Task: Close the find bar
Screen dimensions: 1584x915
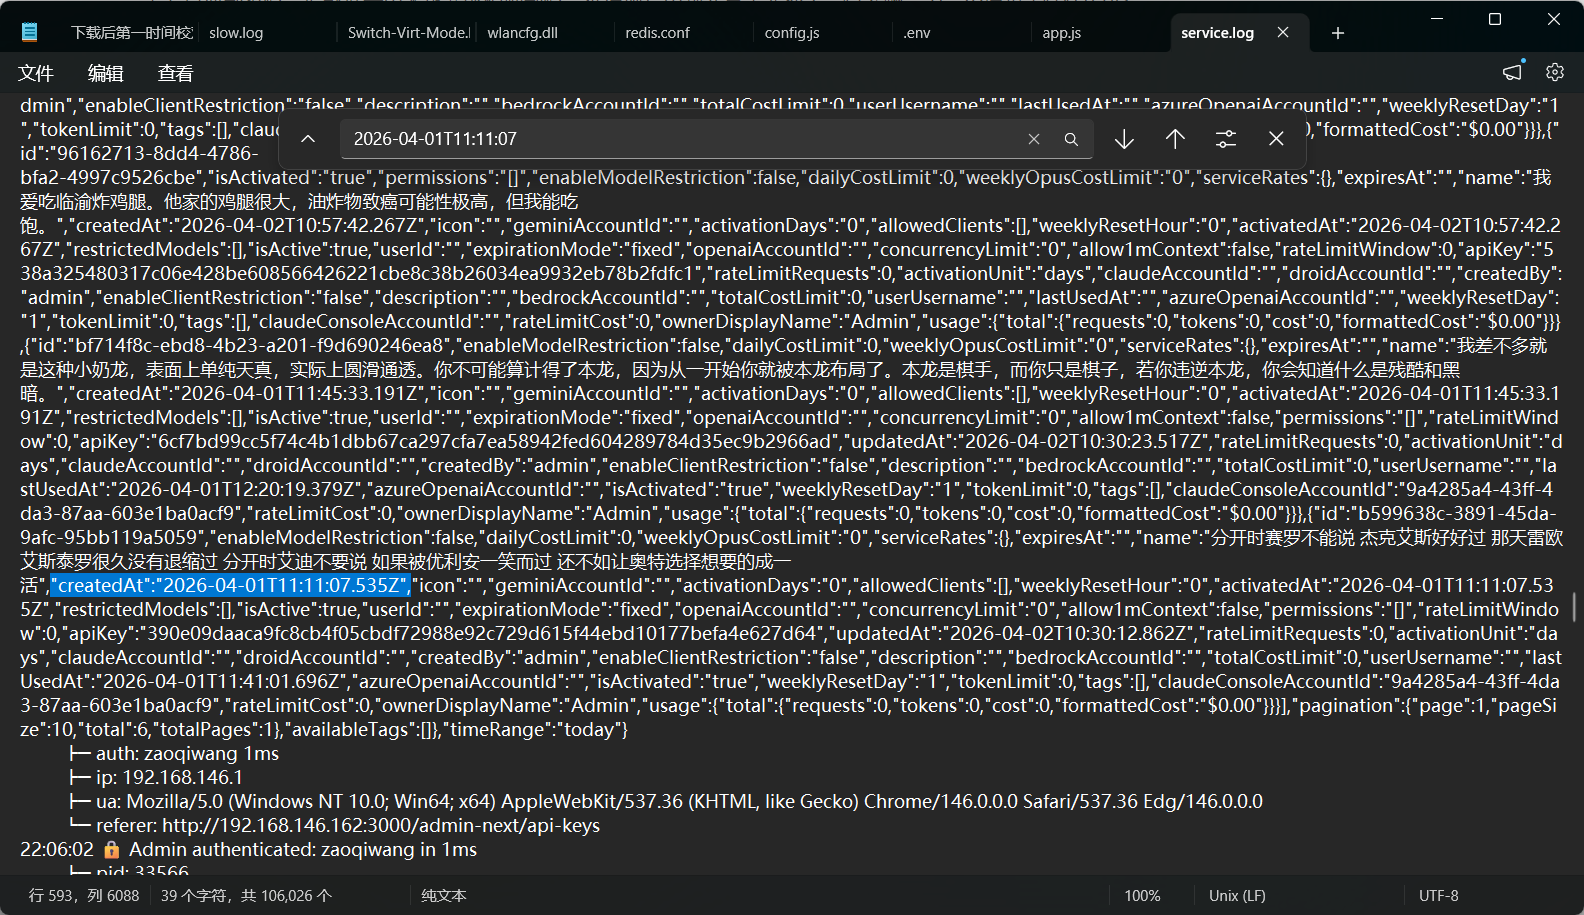Action: point(1276,139)
